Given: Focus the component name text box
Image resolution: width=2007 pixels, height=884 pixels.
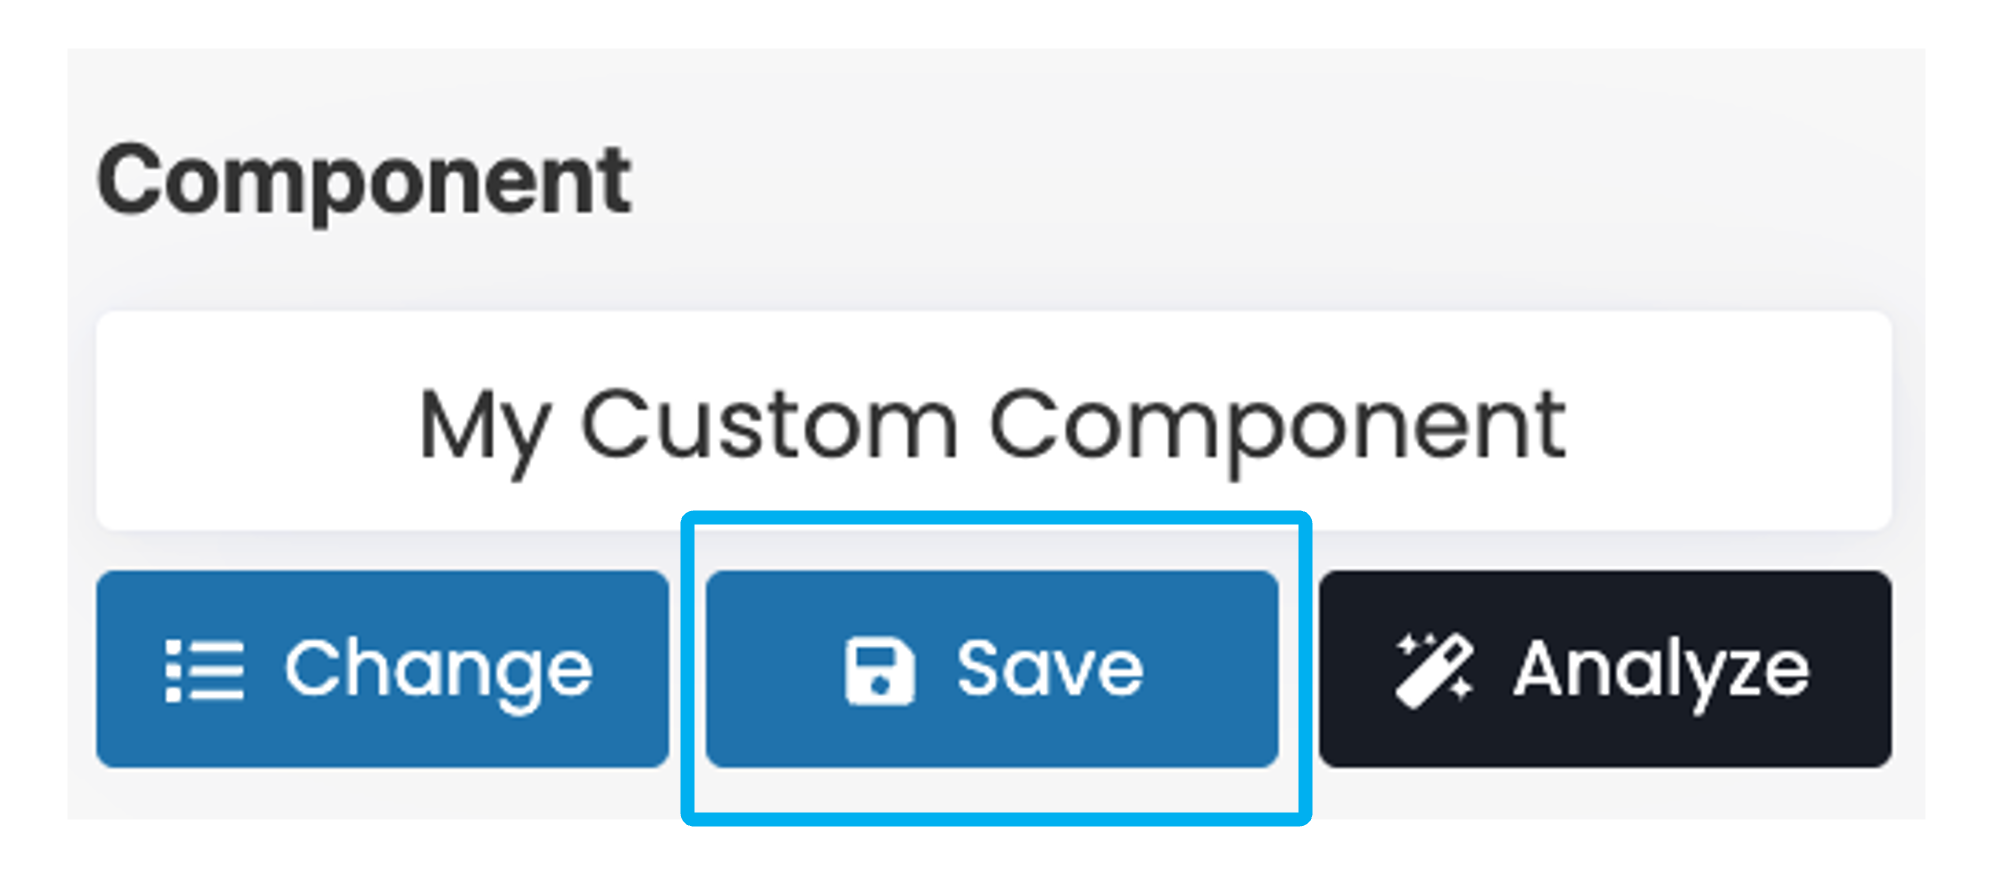Looking at the screenshot, I should point(993,421).
